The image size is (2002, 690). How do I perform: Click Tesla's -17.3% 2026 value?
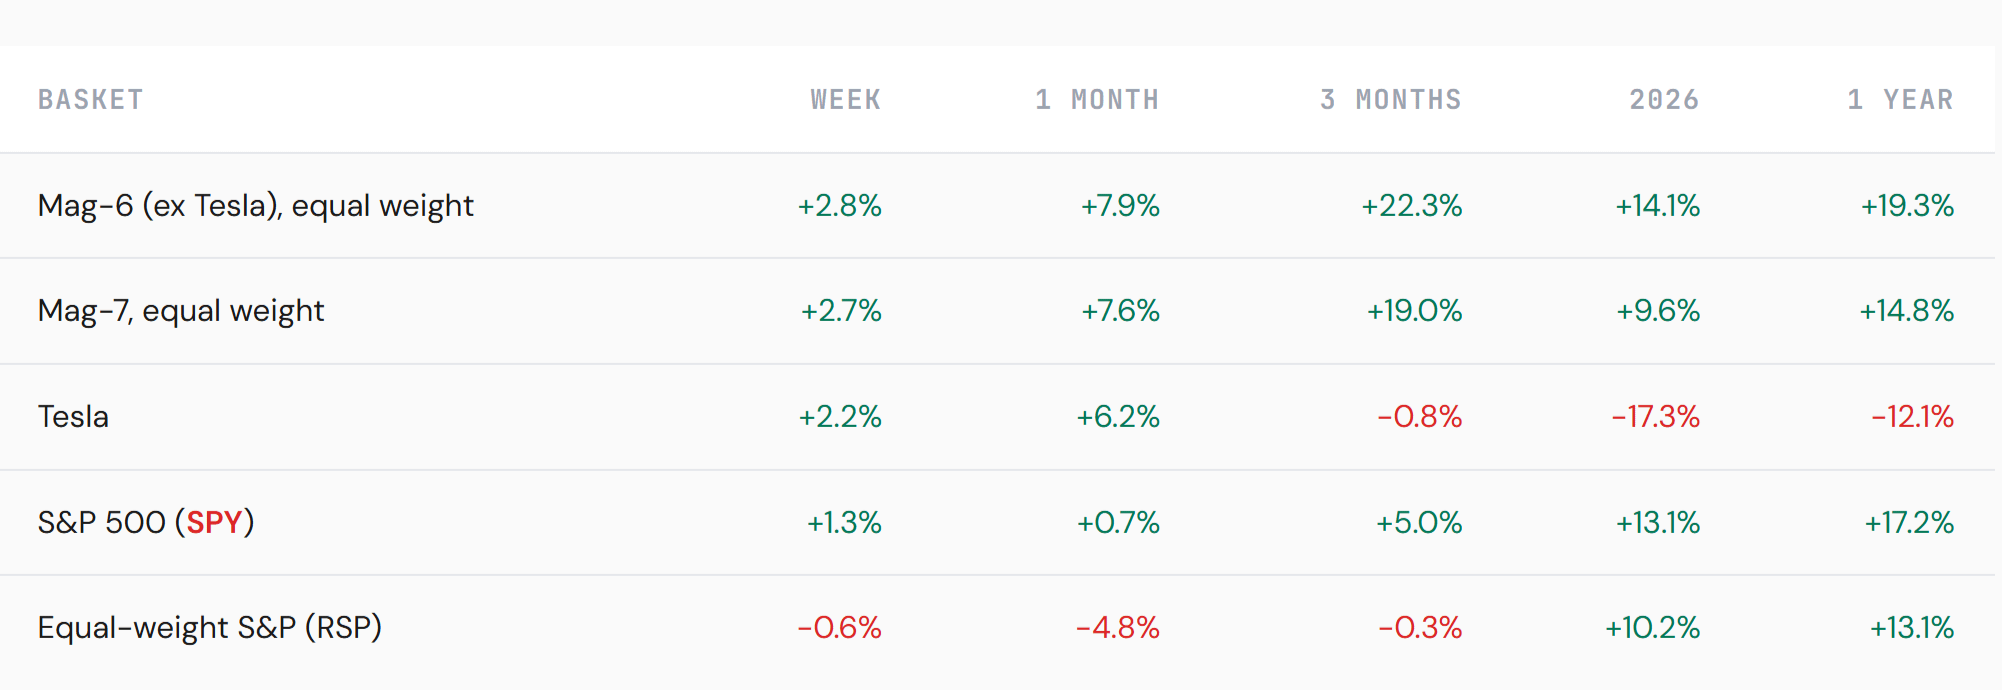coord(1656,417)
